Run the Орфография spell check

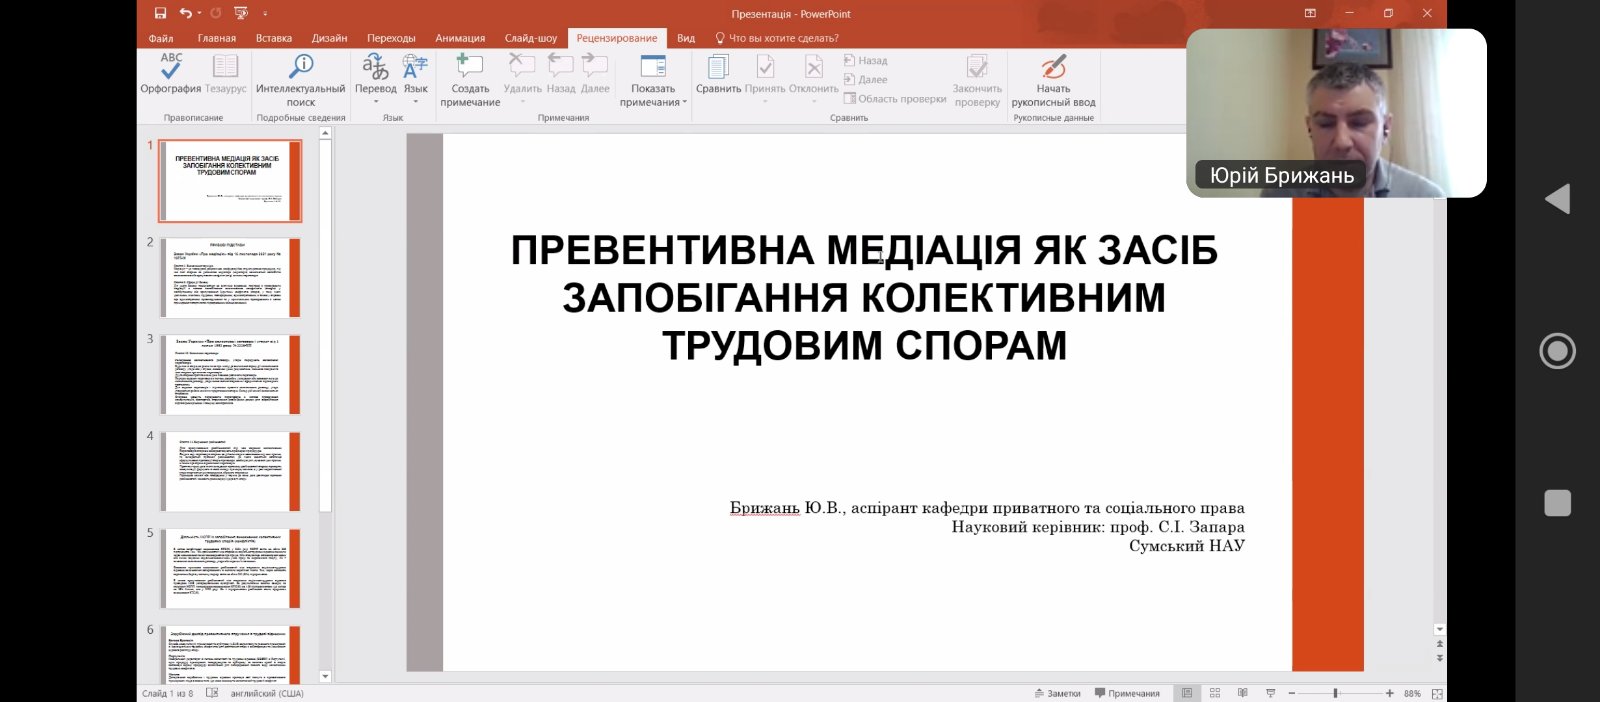pos(171,74)
